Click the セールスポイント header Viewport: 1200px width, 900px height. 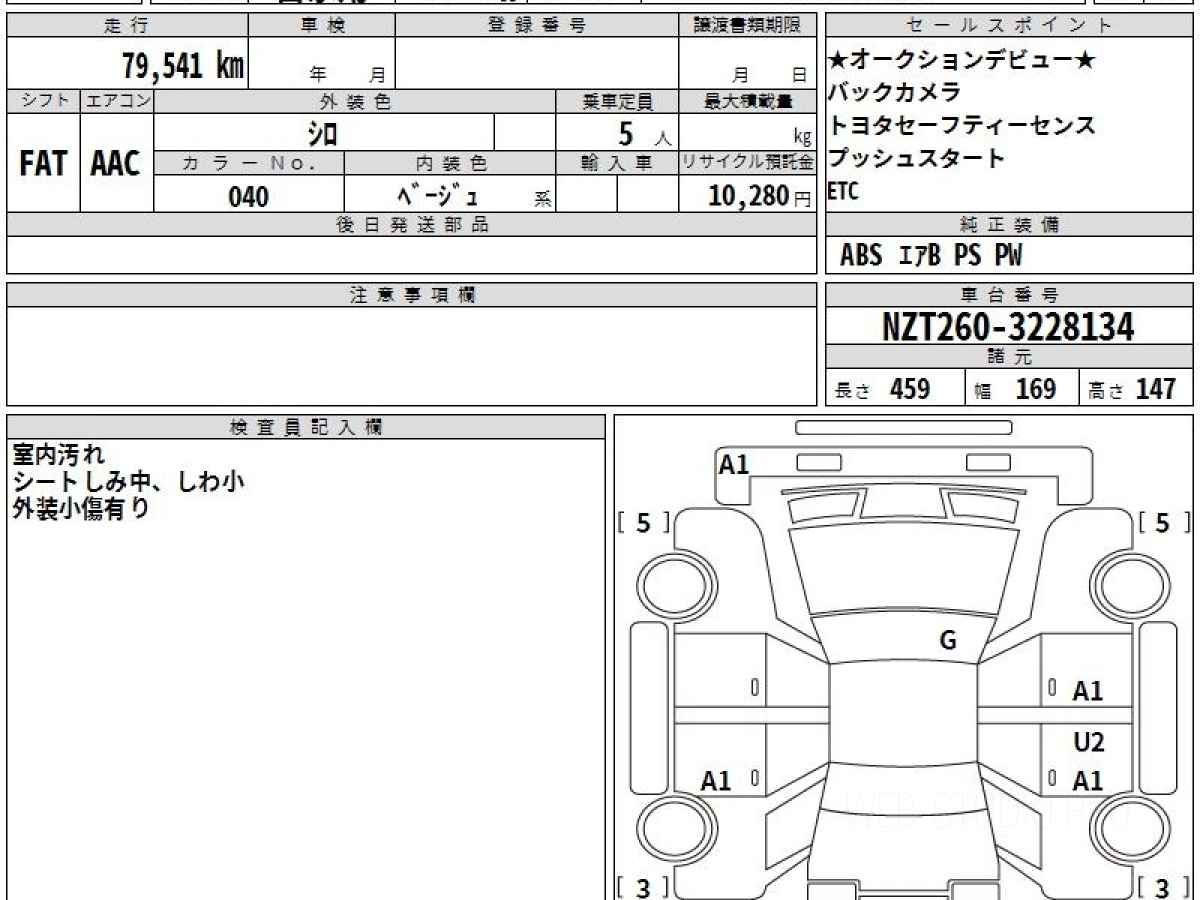coord(1010,26)
